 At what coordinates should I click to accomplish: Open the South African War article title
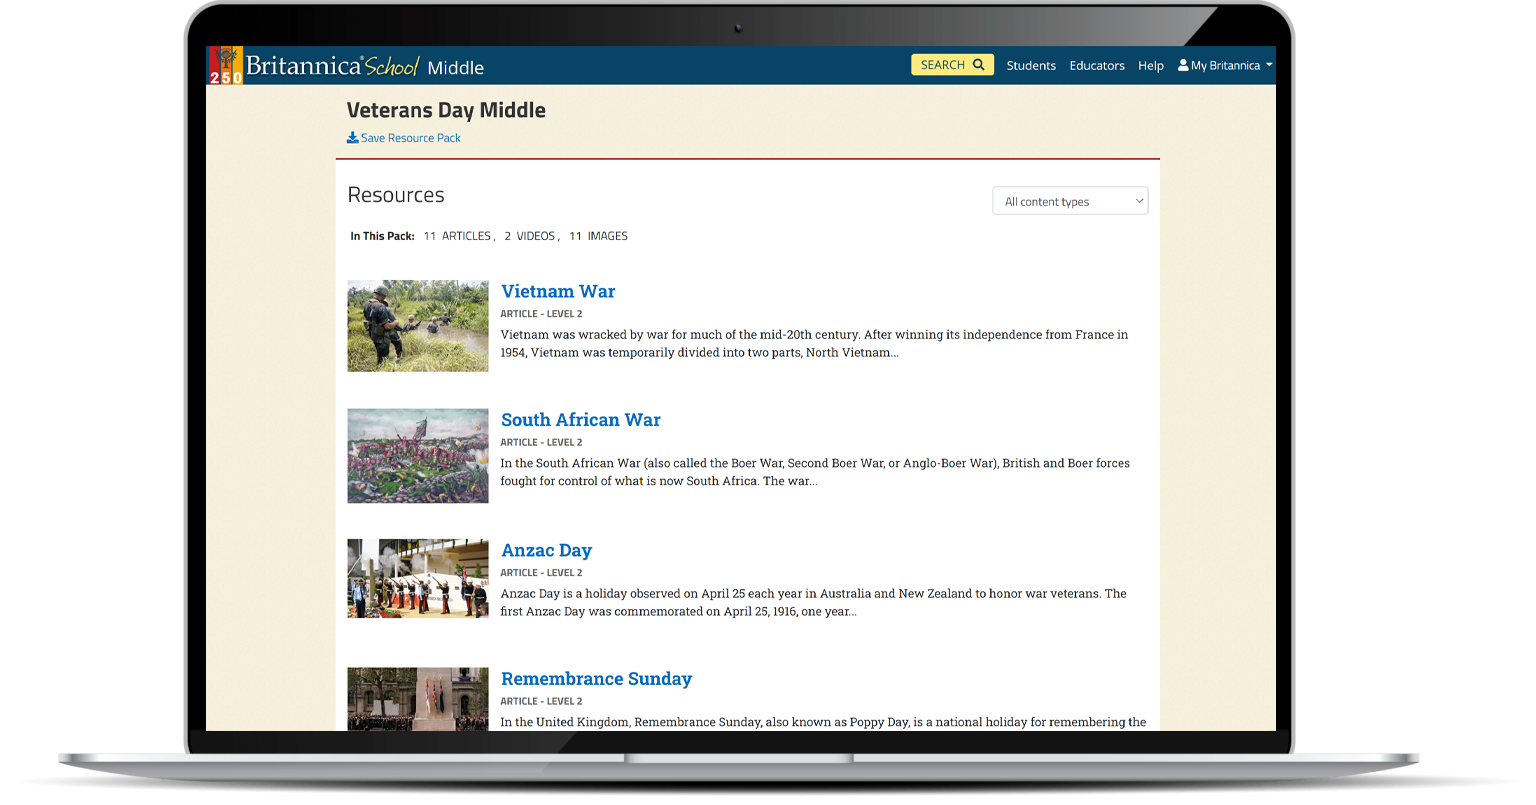pyautogui.click(x=581, y=420)
